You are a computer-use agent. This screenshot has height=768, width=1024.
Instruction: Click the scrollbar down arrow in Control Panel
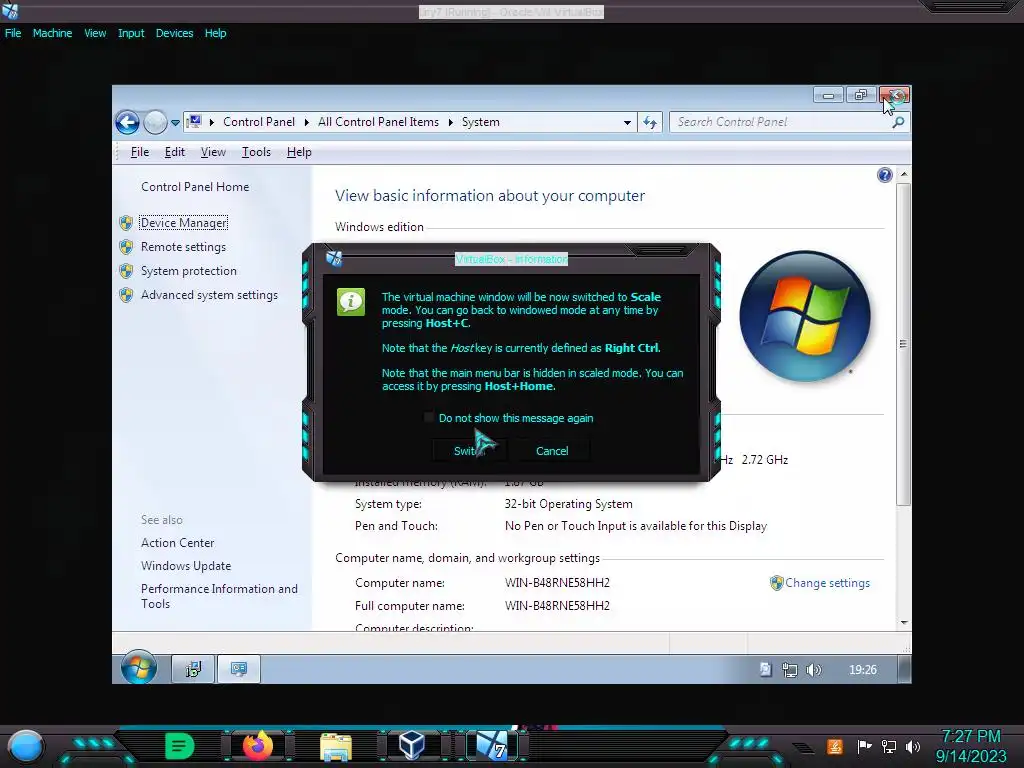(x=904, y=622)
